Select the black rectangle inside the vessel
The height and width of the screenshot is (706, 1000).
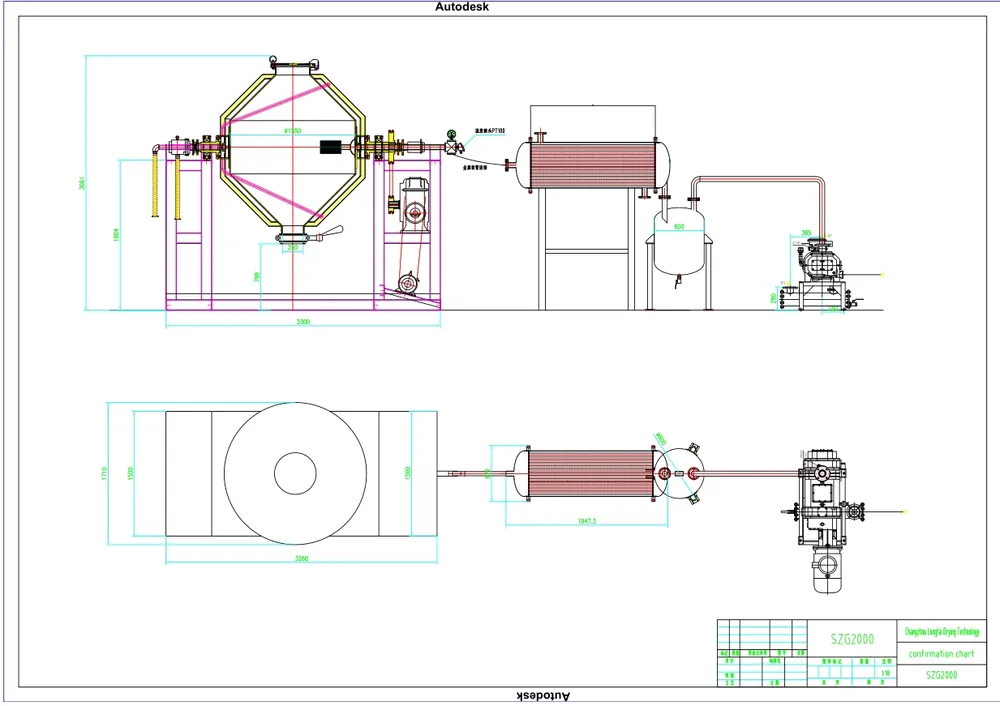[330, 147]
